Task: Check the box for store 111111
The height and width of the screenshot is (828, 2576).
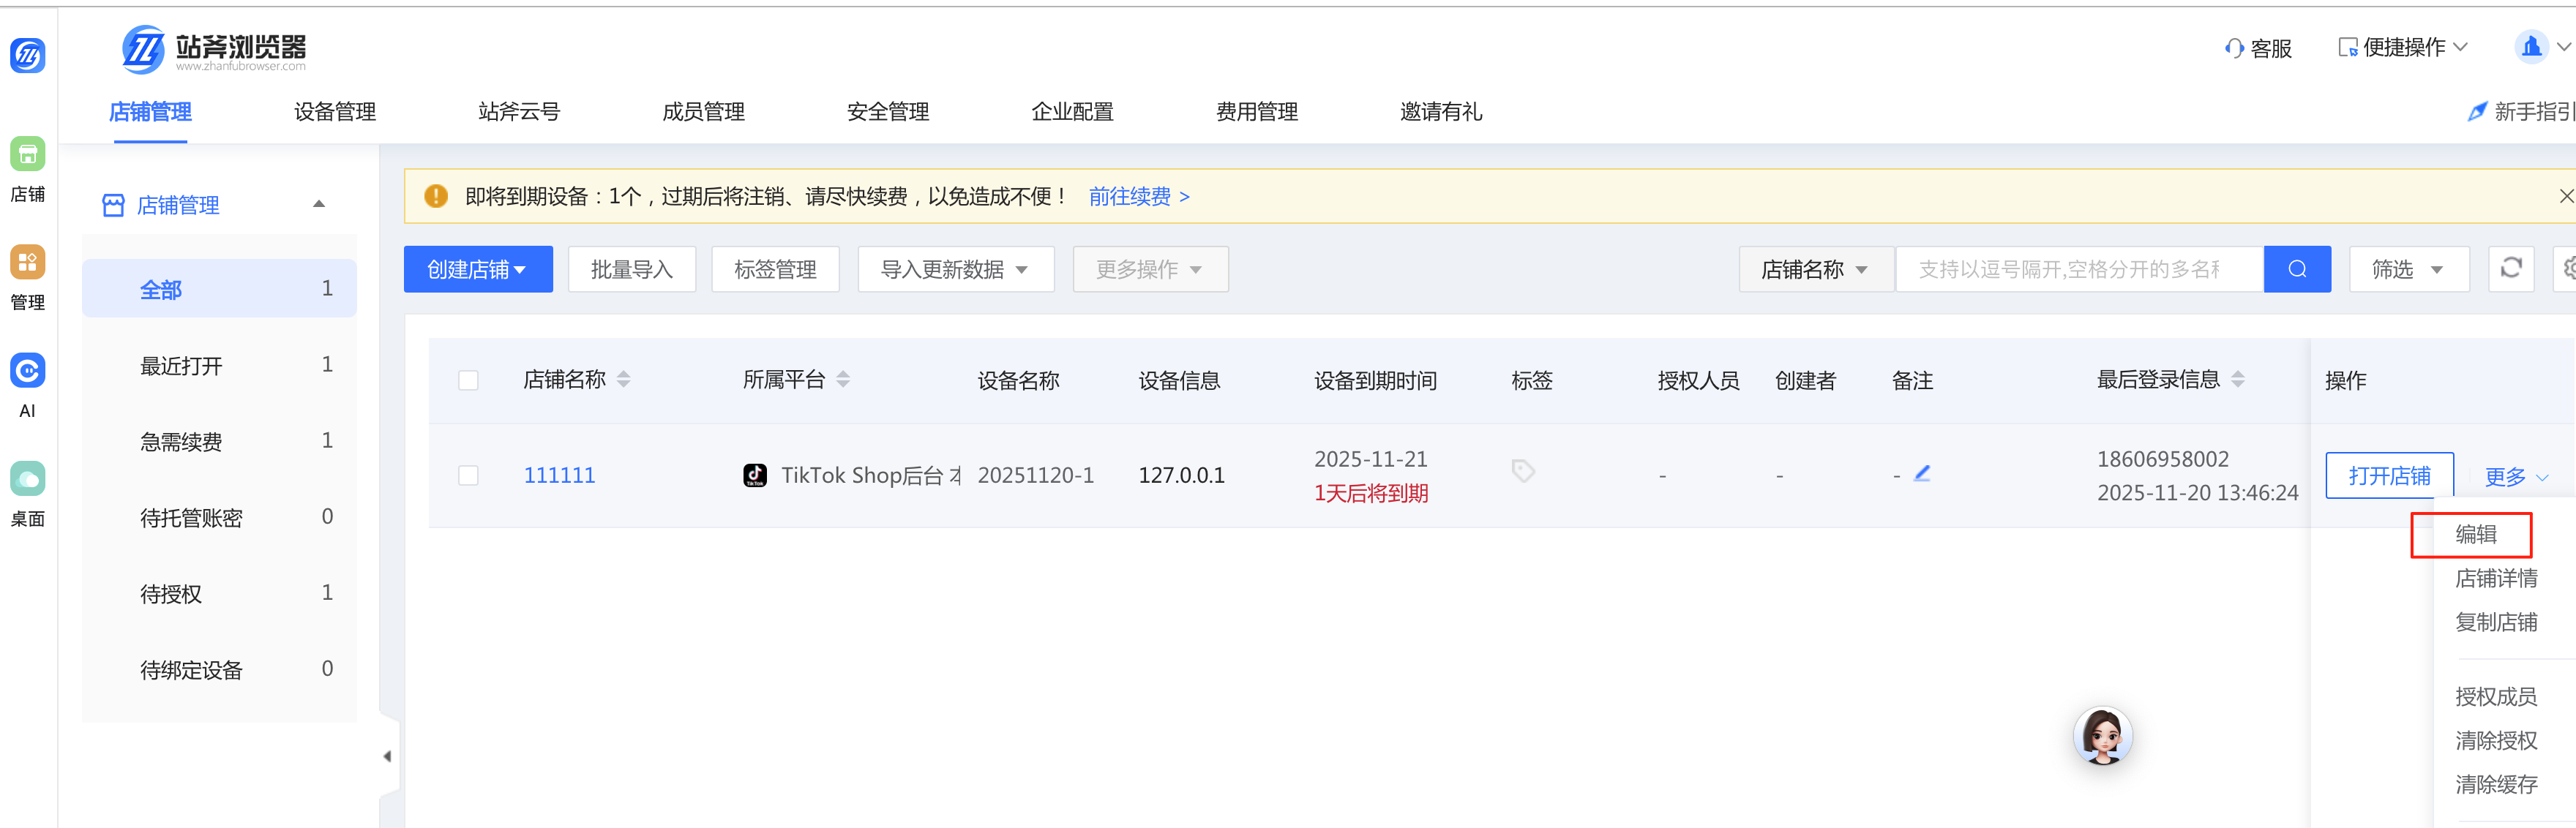Action: click(468, 475)
